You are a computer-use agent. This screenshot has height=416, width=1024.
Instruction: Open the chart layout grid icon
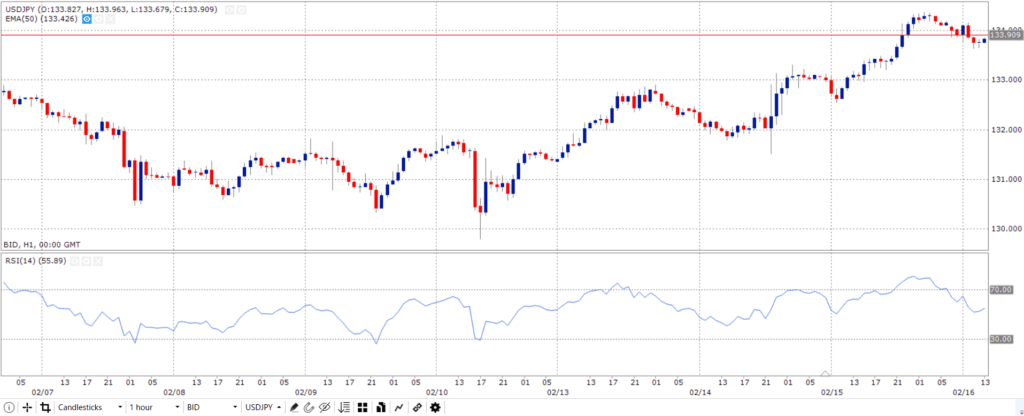[x=362, y=408]
